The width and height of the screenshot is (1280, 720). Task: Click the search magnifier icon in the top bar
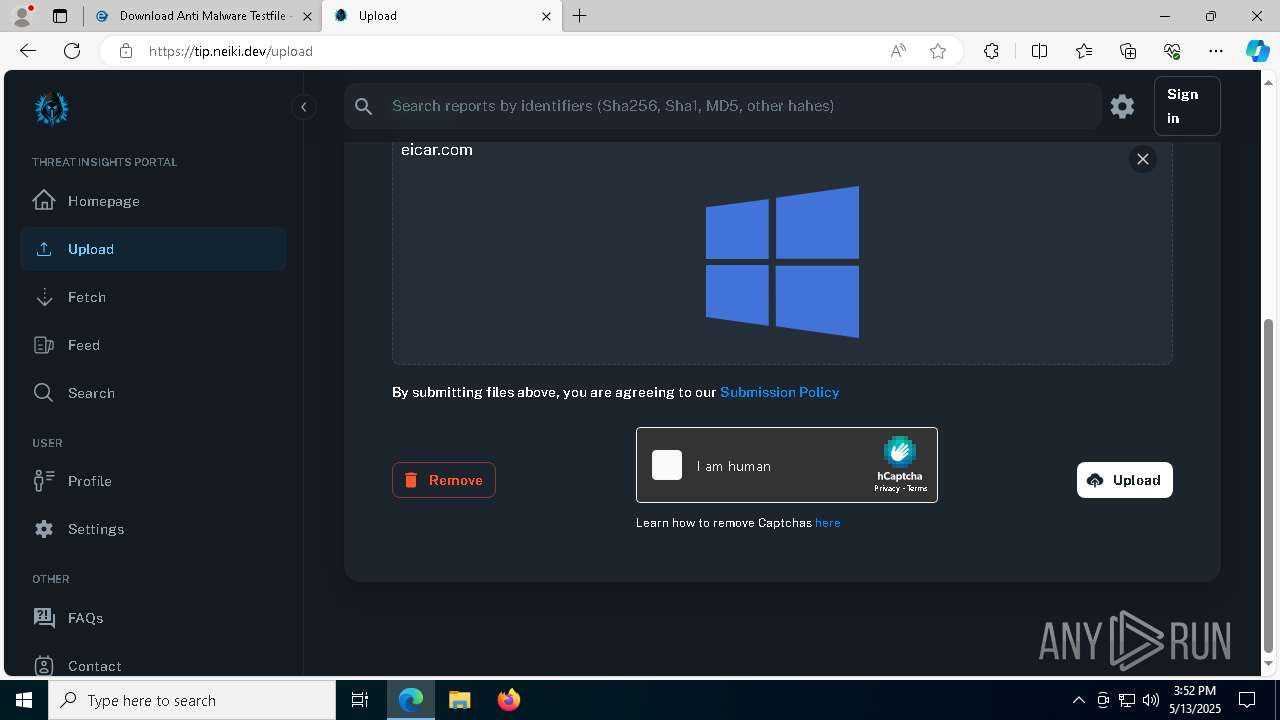(364, 106)
